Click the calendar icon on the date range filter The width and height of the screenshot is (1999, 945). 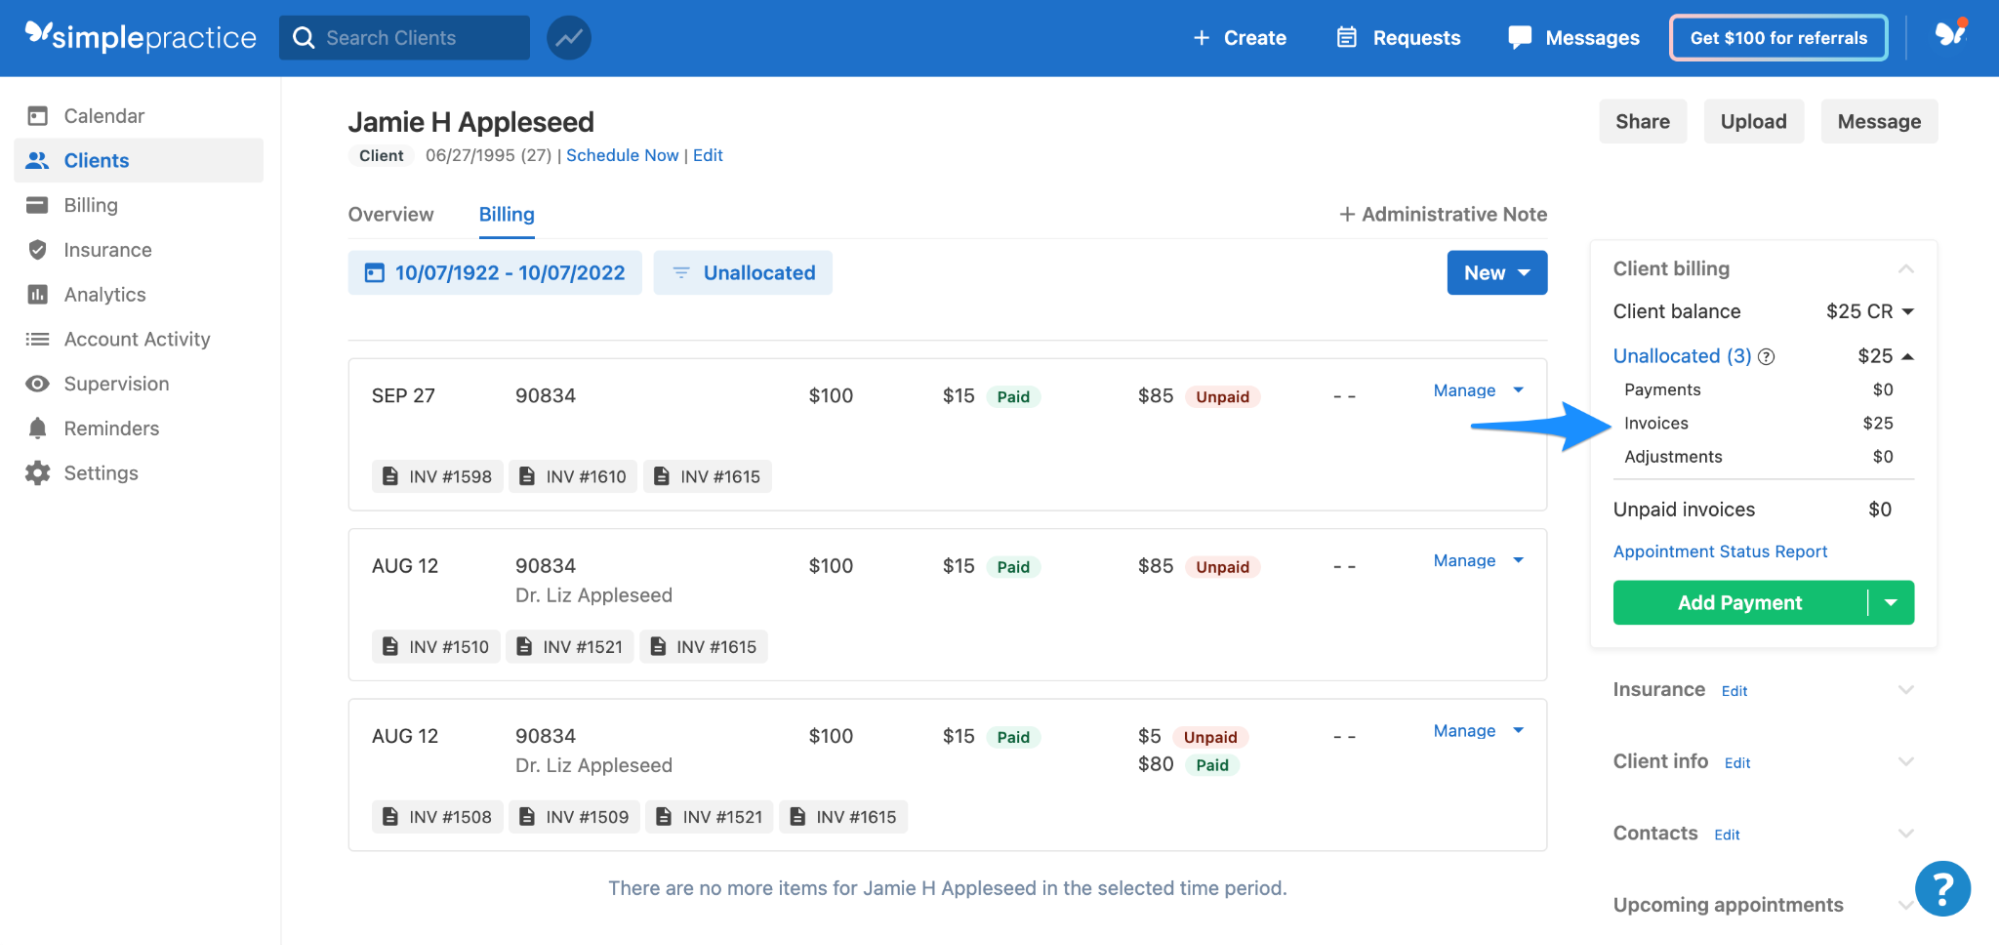click(x=374, y=272)
